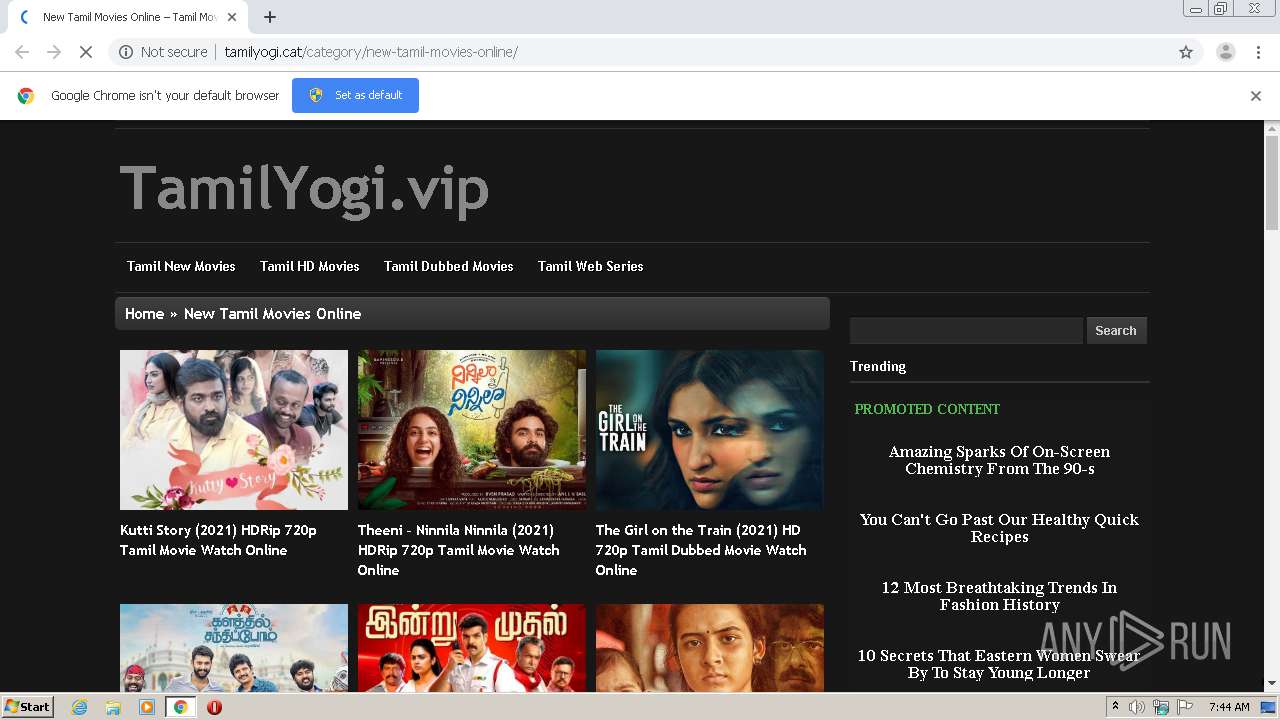Open the Windows Start menu
The width and height of the screenshot is (1280, 720).
coord(27,707)
